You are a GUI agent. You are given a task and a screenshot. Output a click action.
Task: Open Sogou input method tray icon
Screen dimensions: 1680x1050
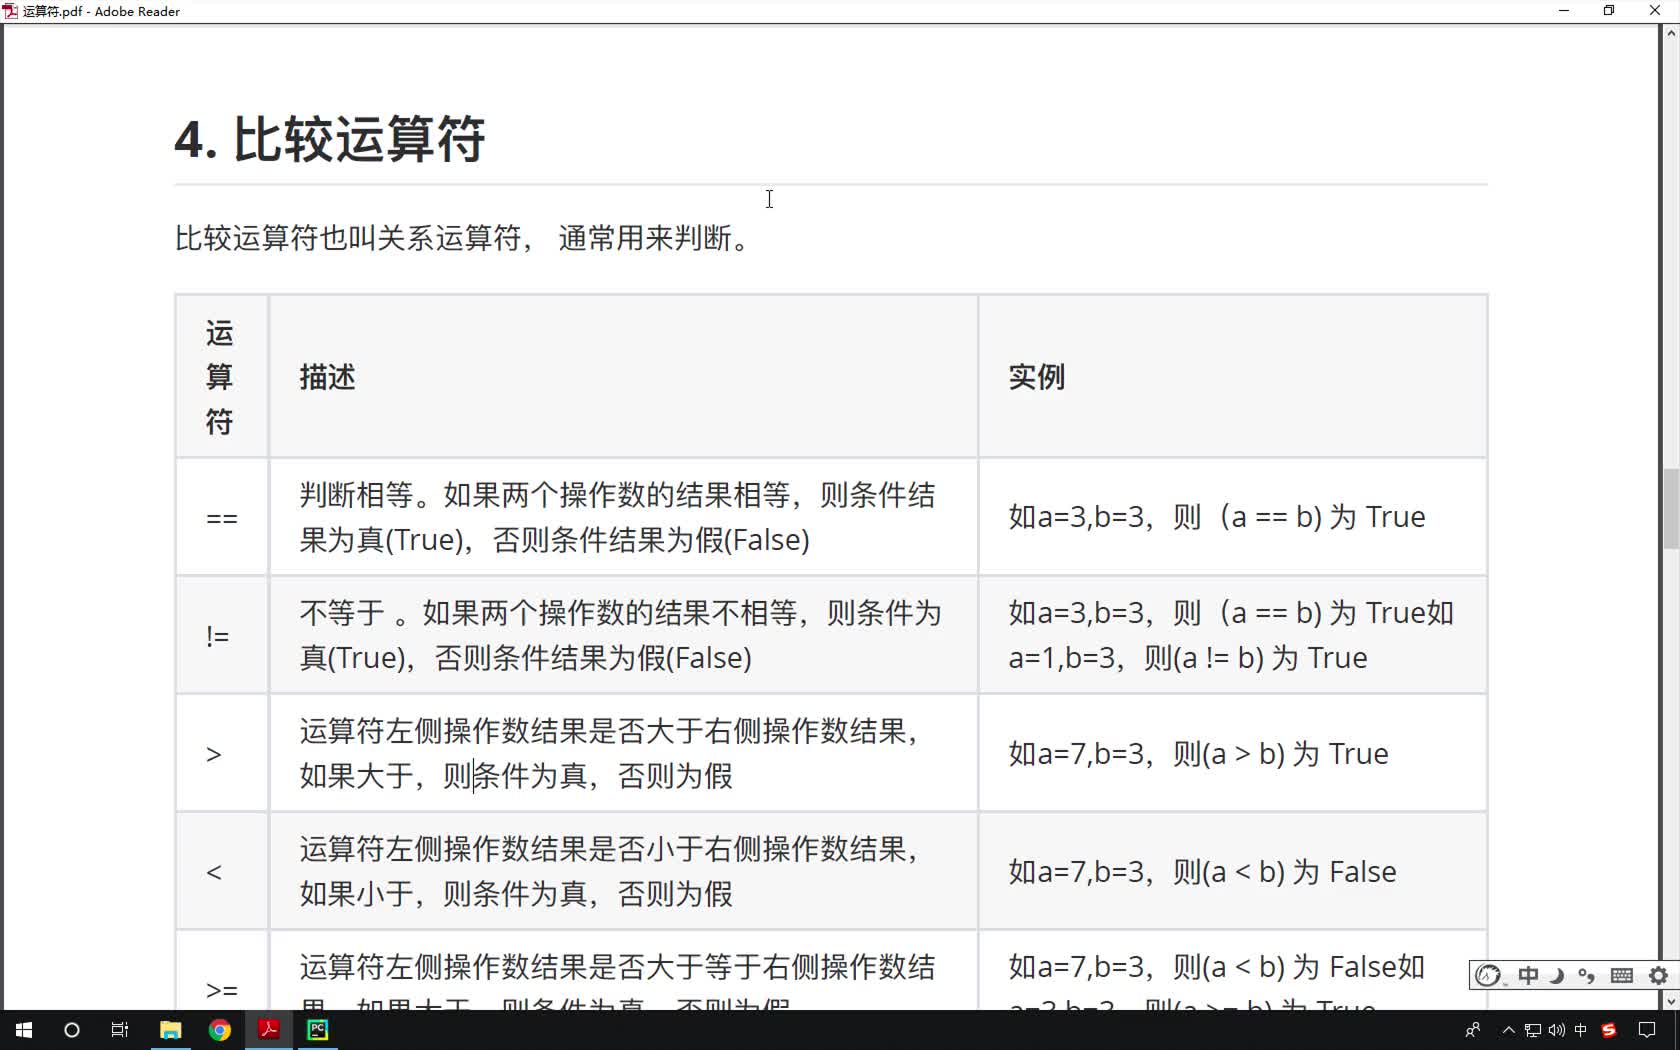(1609, 1030)
